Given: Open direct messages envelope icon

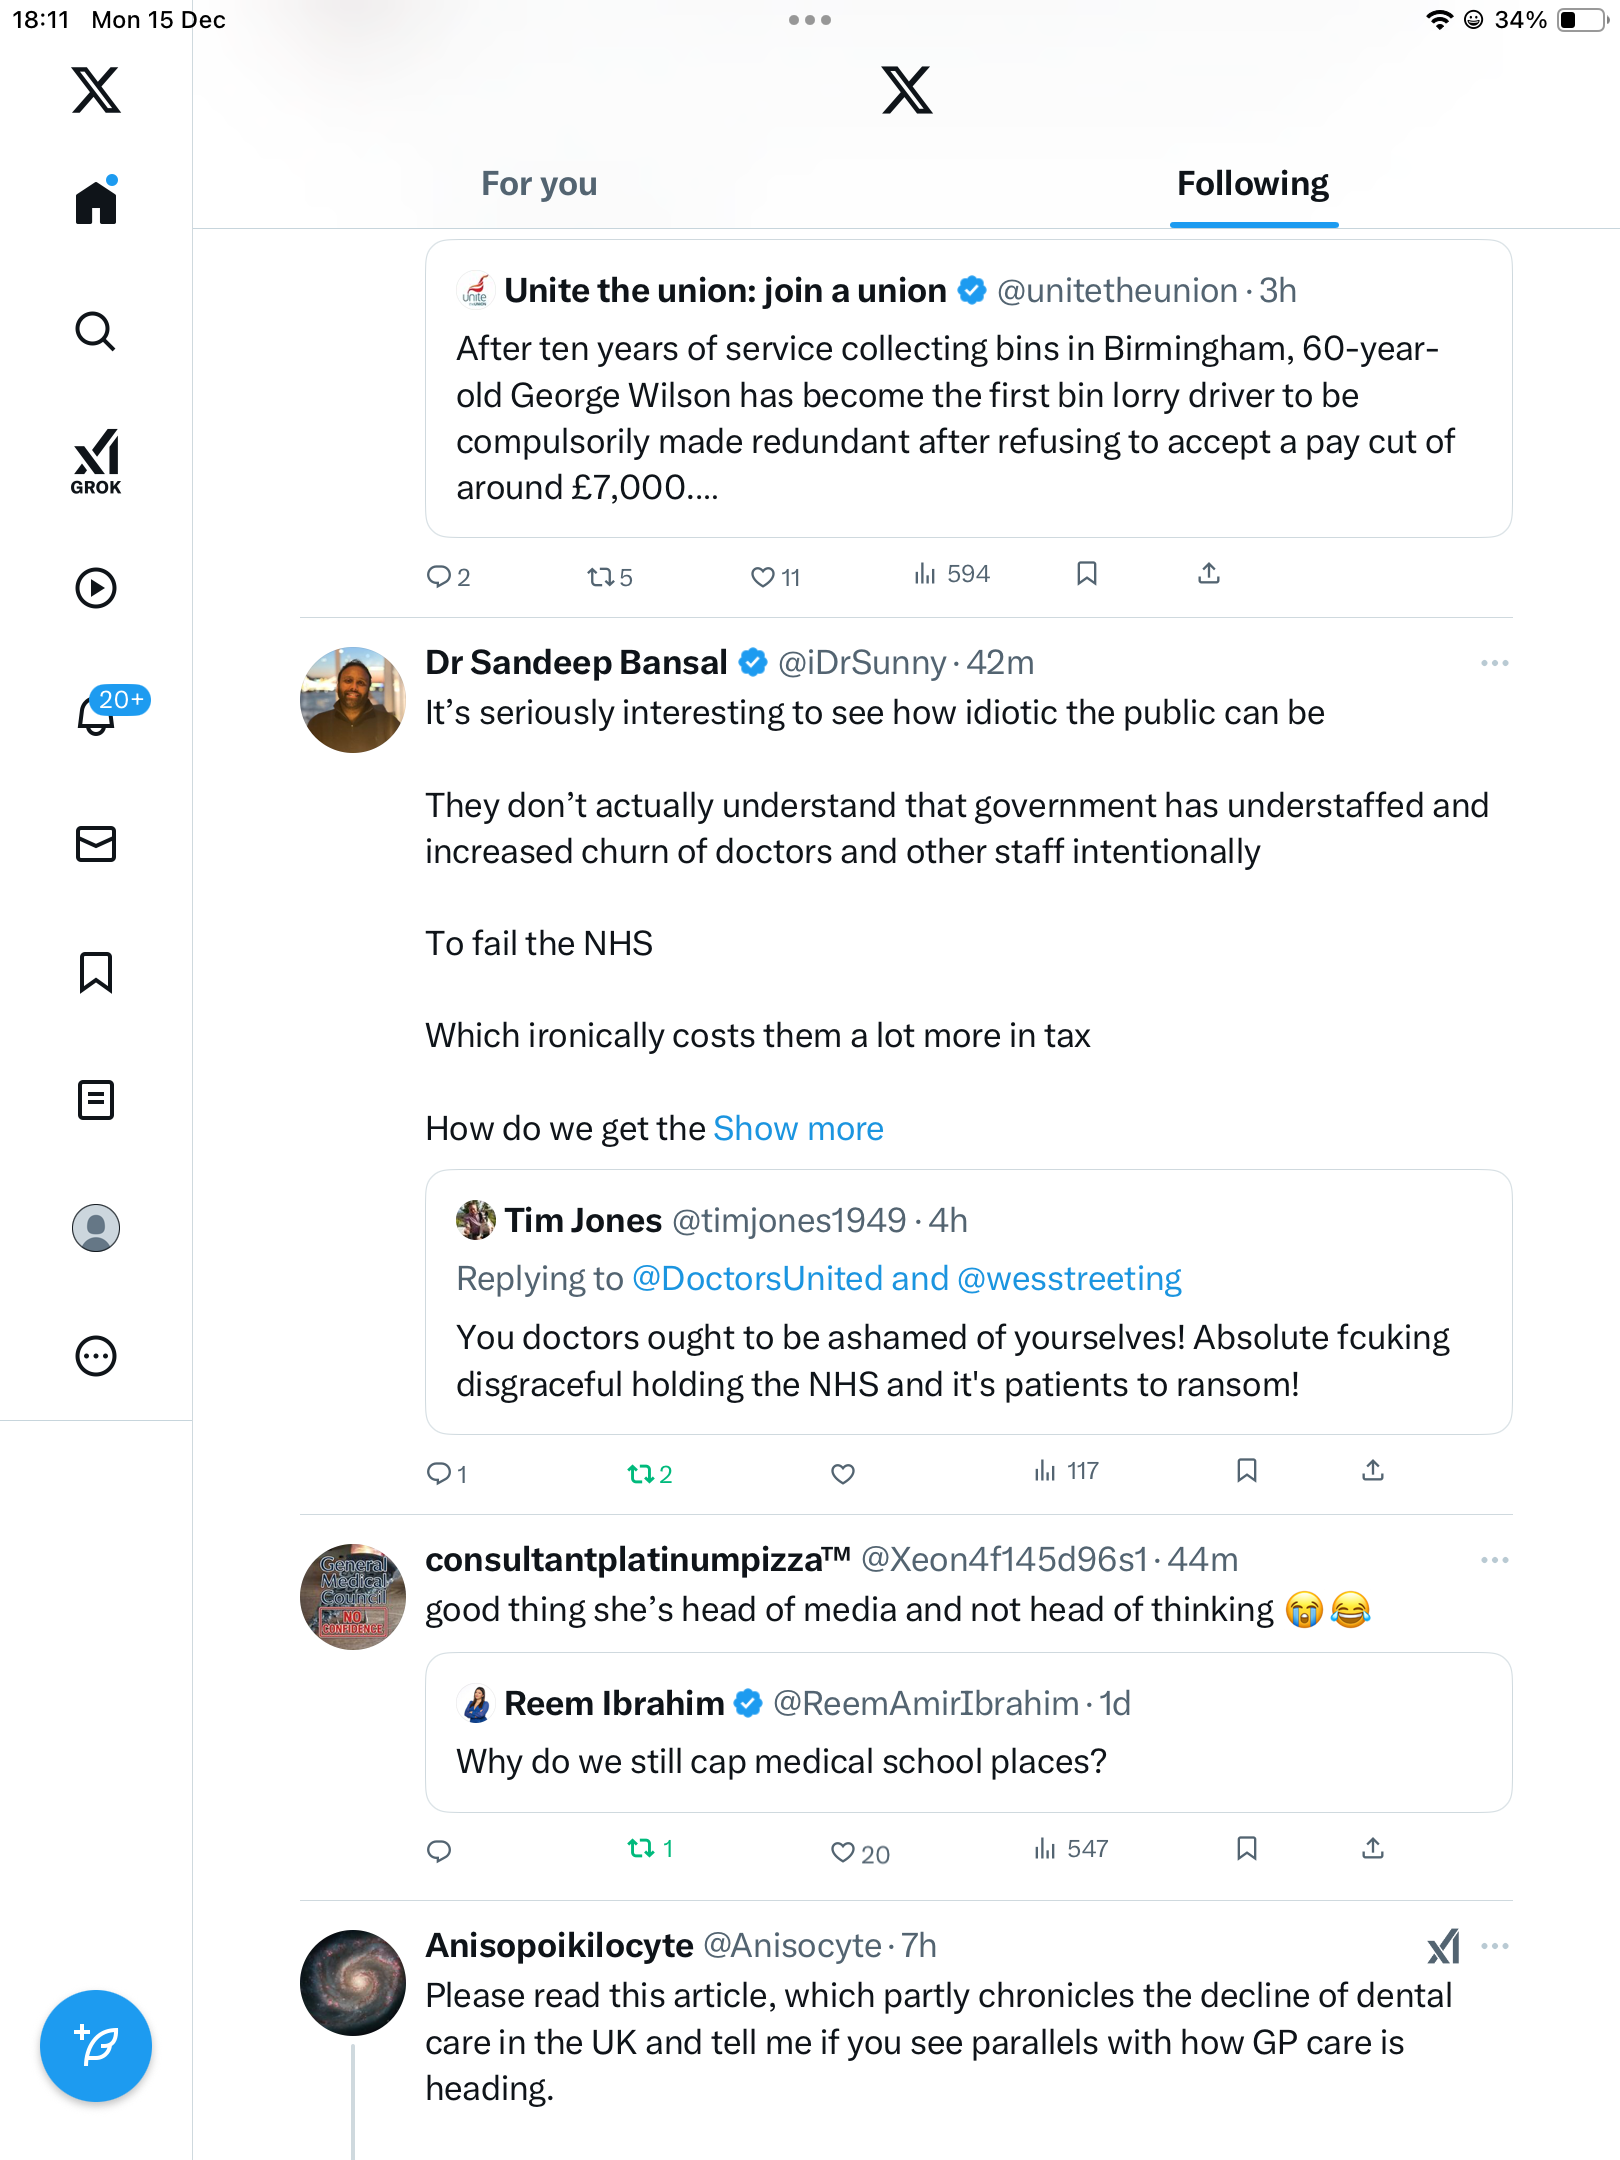Looking at the screenshot, I should click(96, 844).
